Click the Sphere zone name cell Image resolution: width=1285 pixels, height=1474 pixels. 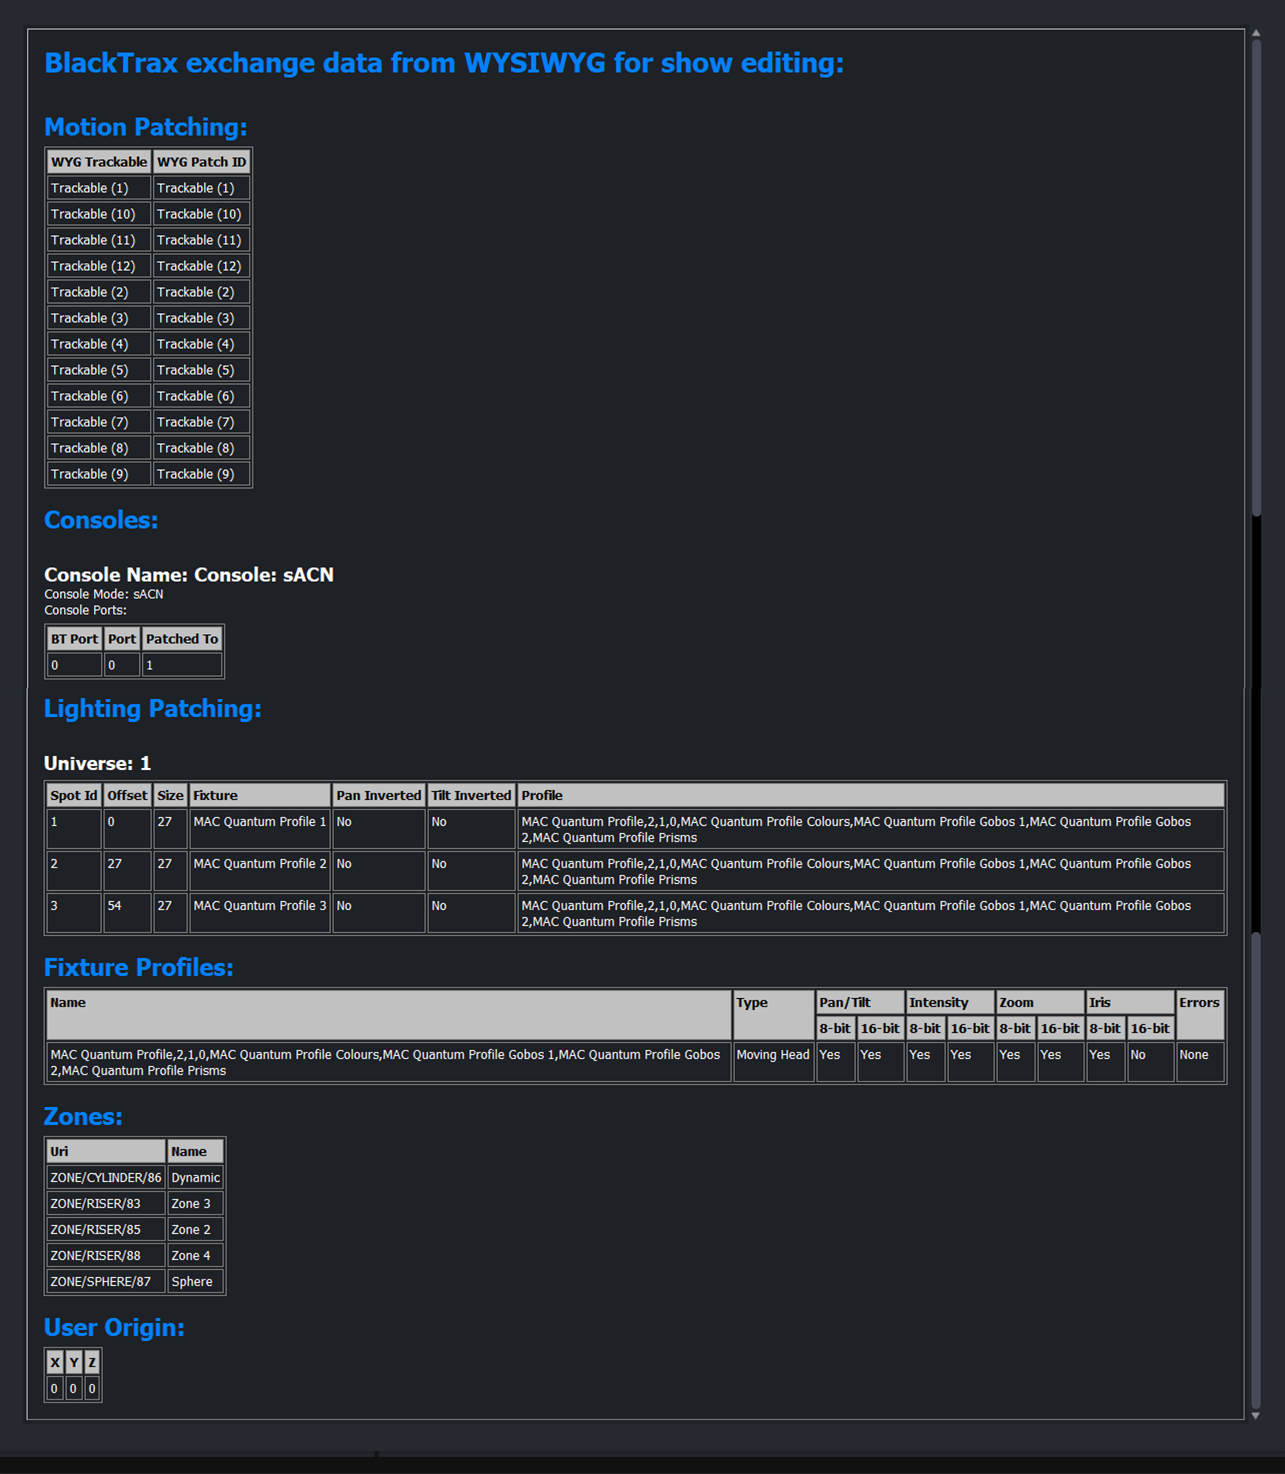click(x=192, y=1282)
